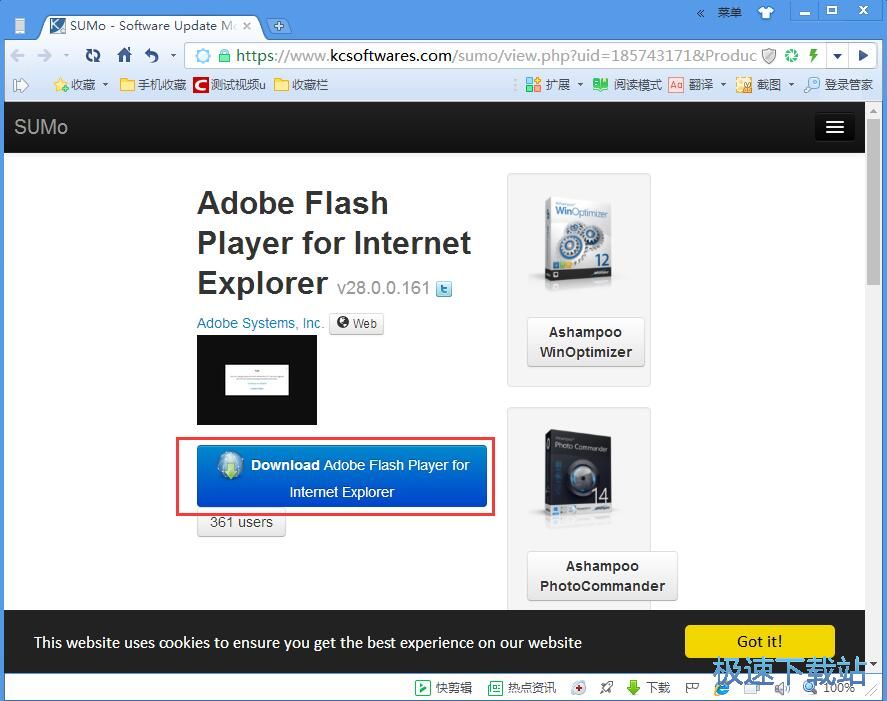Click the undo closed tab icon
The height and width of the screenshot is (701, 887).
(x=152, y=55)
